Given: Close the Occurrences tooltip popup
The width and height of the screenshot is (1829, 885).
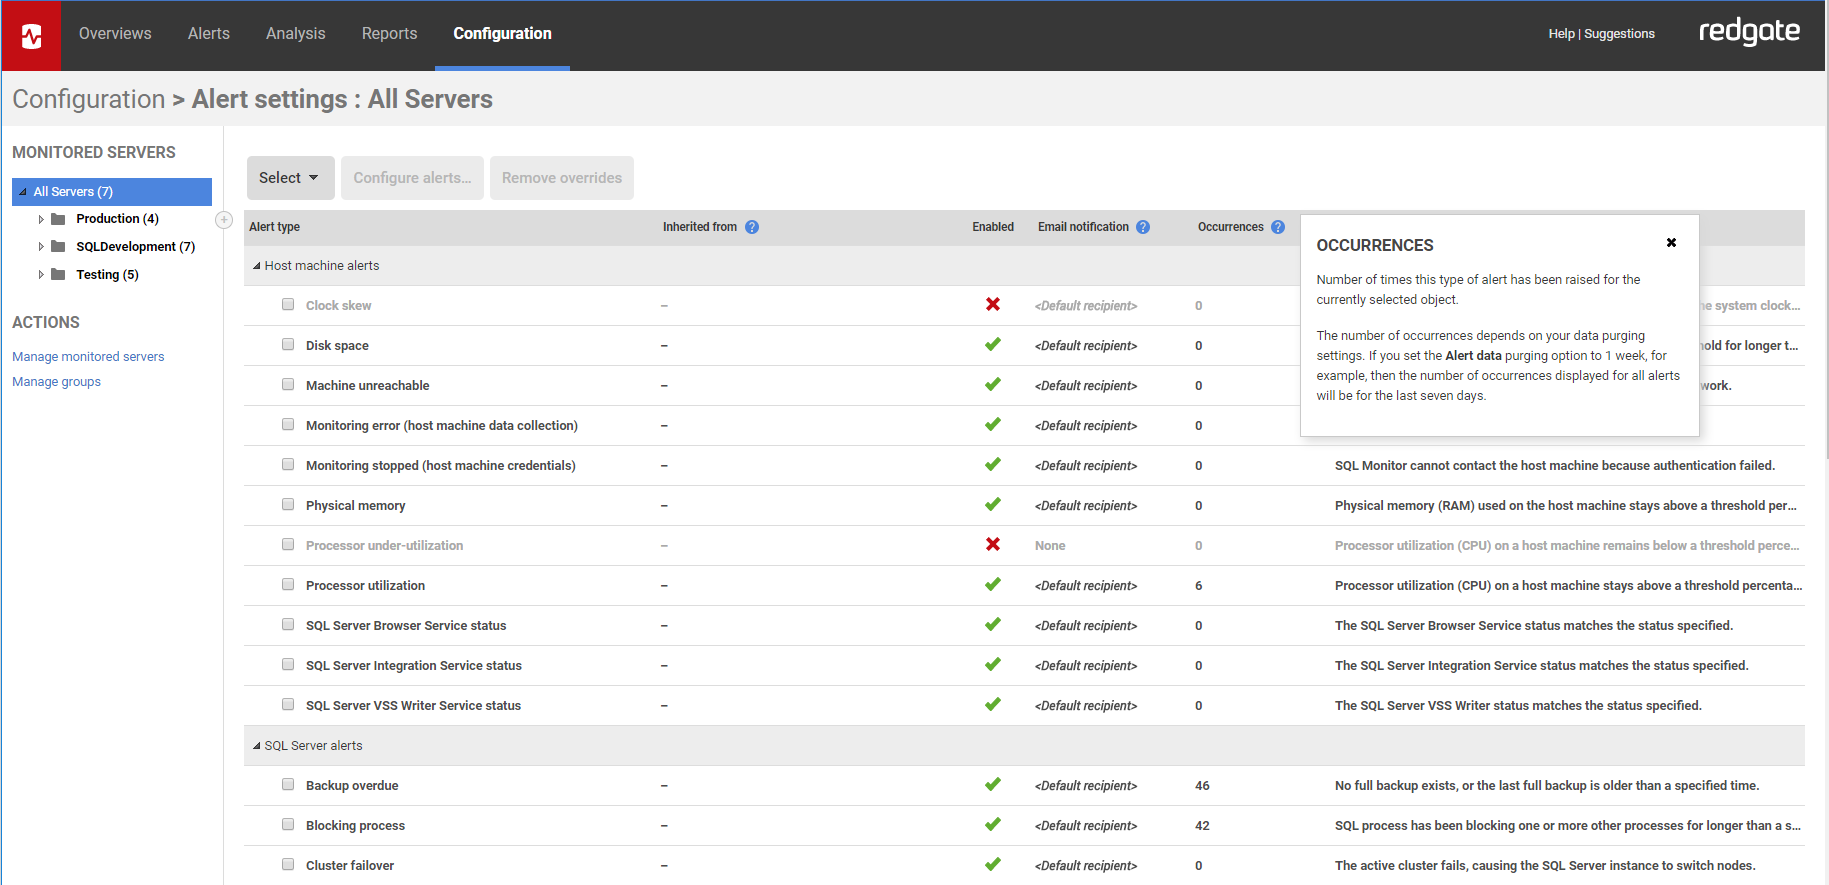Looking at the screenshot, I should [1671, 243].
